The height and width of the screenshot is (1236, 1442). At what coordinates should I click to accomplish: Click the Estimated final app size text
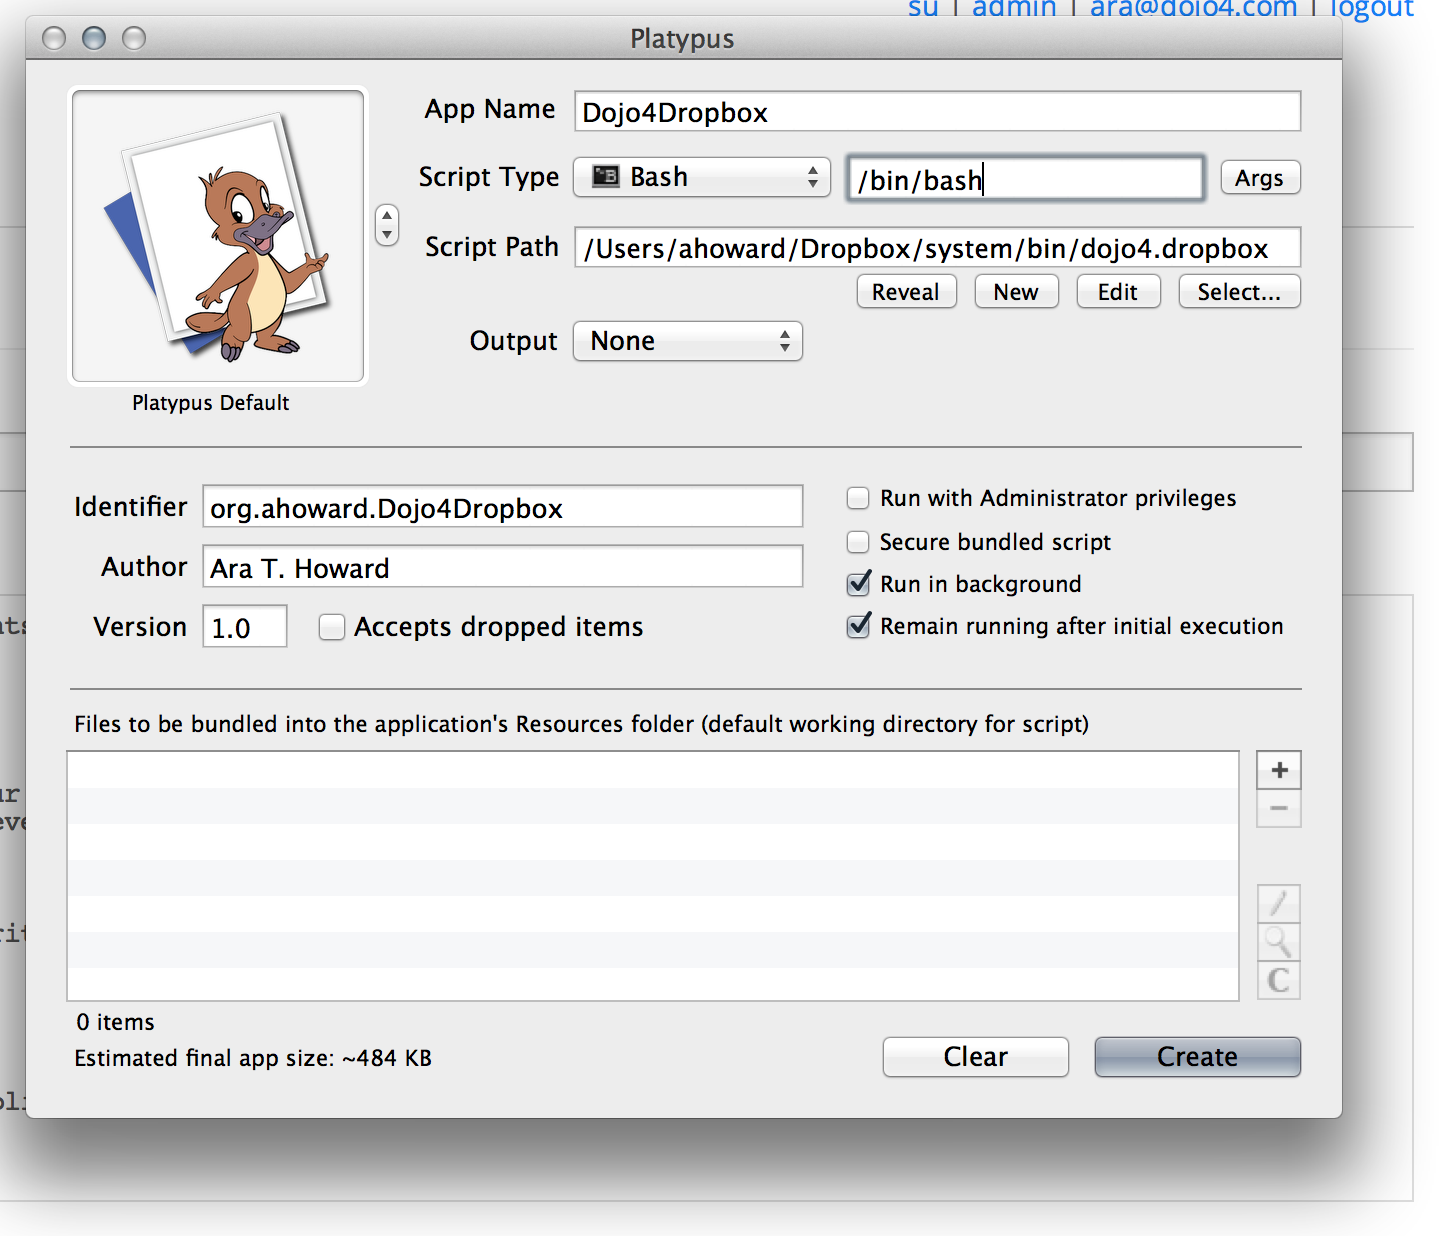[x=253, y=1058]
